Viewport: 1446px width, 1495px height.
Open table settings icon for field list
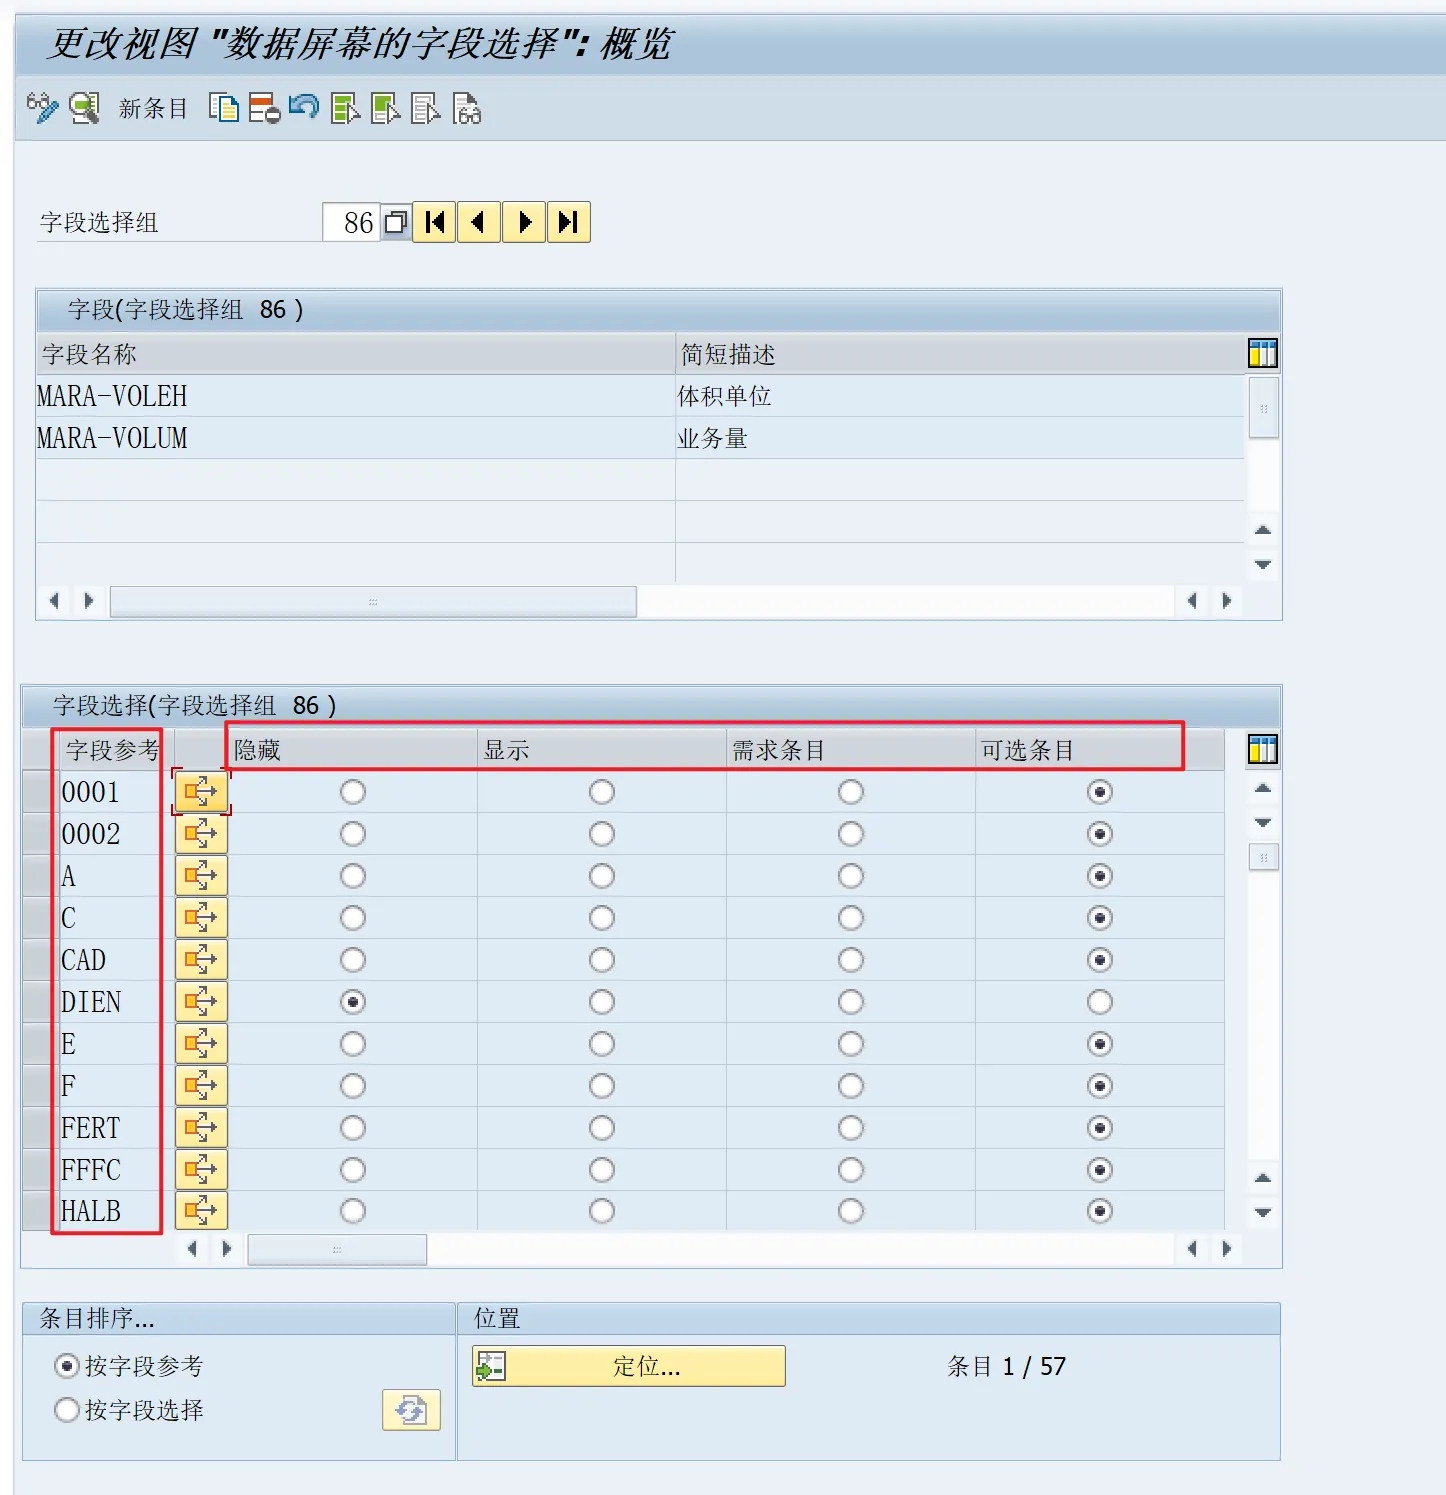tap(1262, 353)
